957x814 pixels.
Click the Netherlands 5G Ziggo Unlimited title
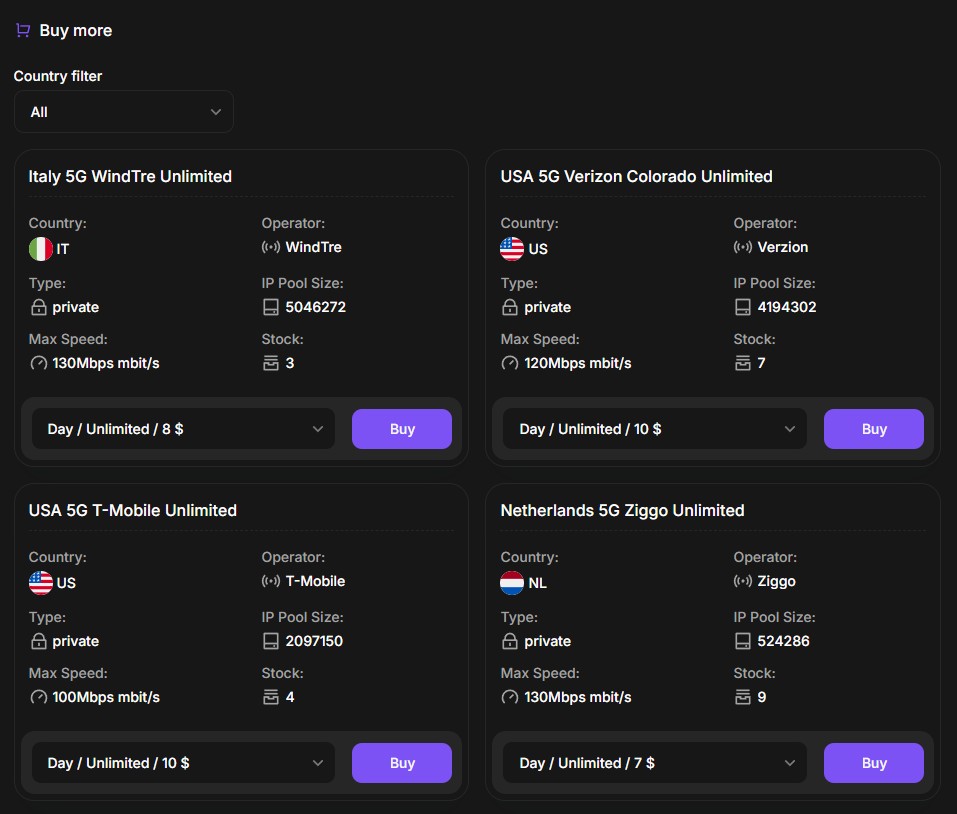pos(622,510)
